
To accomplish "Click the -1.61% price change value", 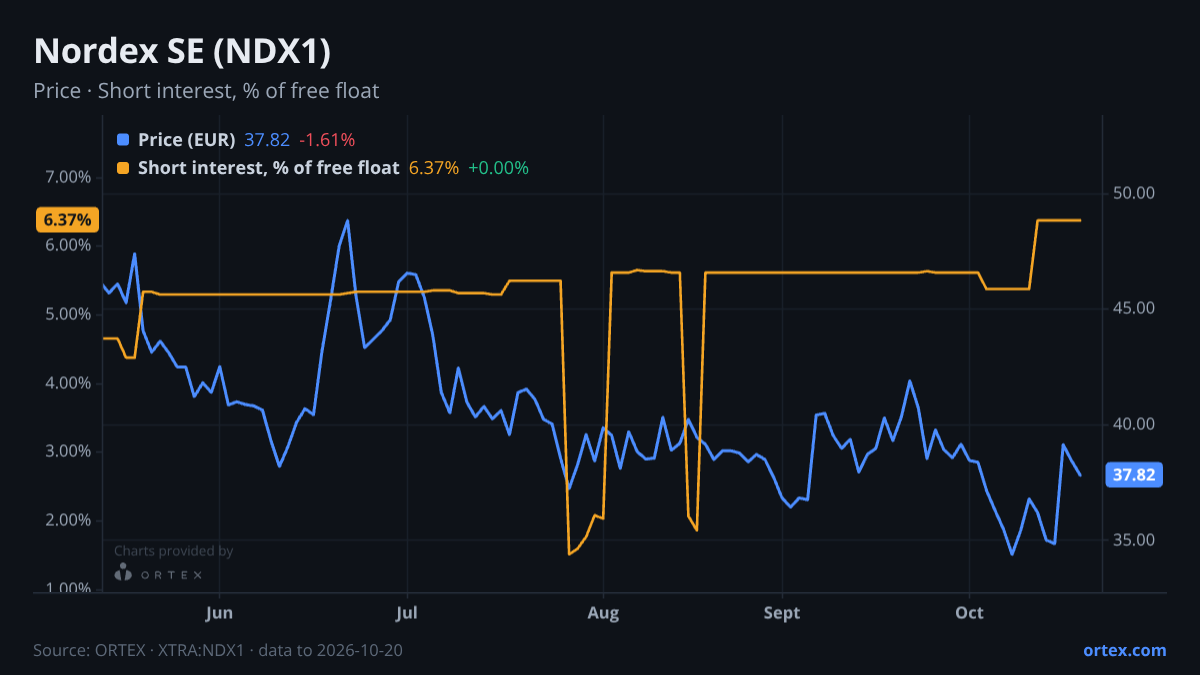I will (x=327, y=140).
